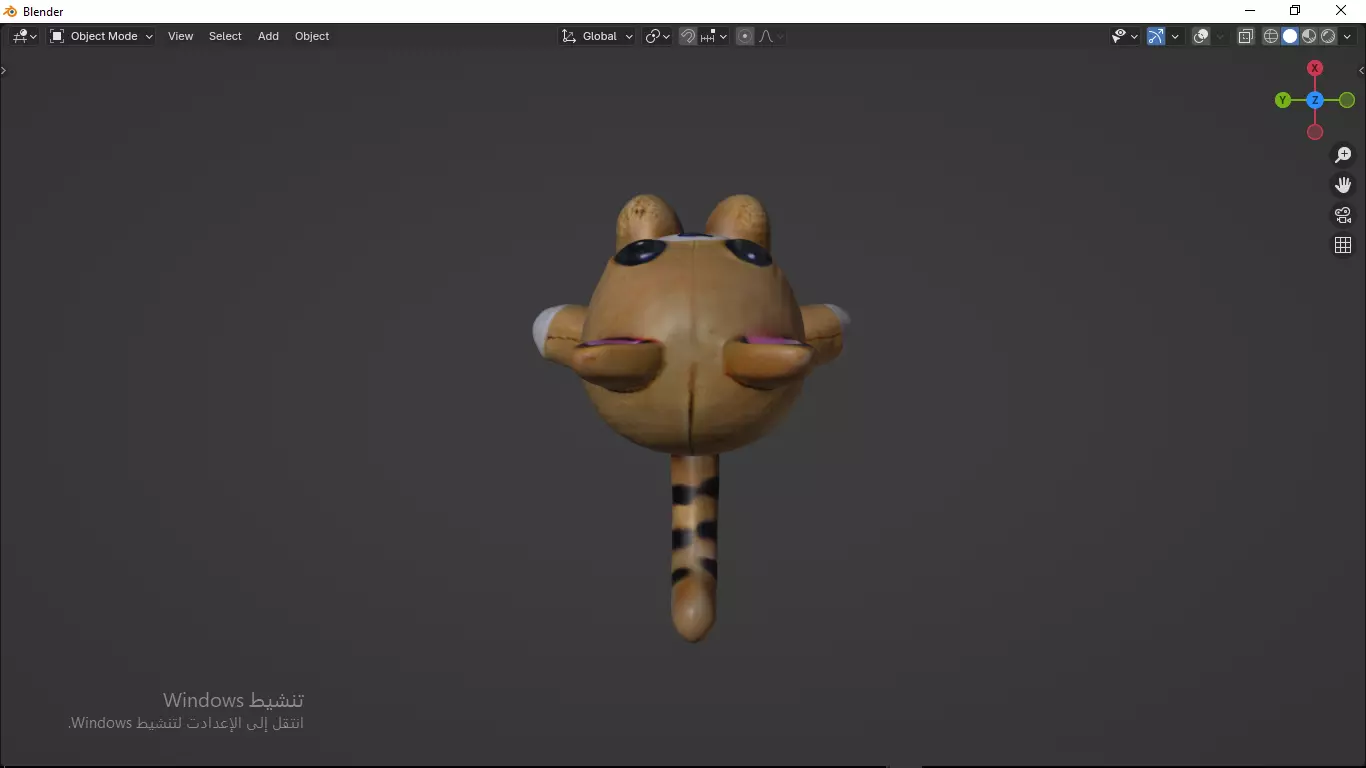The width and height of the screenshot is (1366, 768).
Task: Open the Select menu
Action: click(225, 36)
